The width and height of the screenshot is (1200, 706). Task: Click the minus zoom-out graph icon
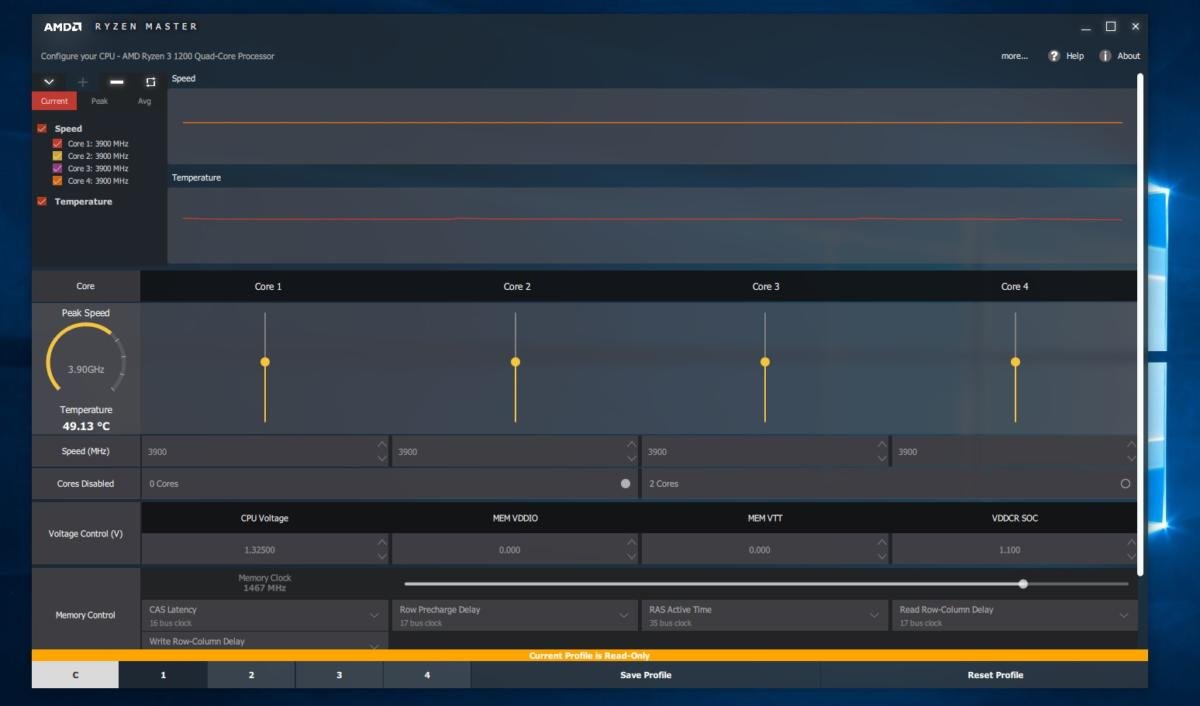point(116,82)
